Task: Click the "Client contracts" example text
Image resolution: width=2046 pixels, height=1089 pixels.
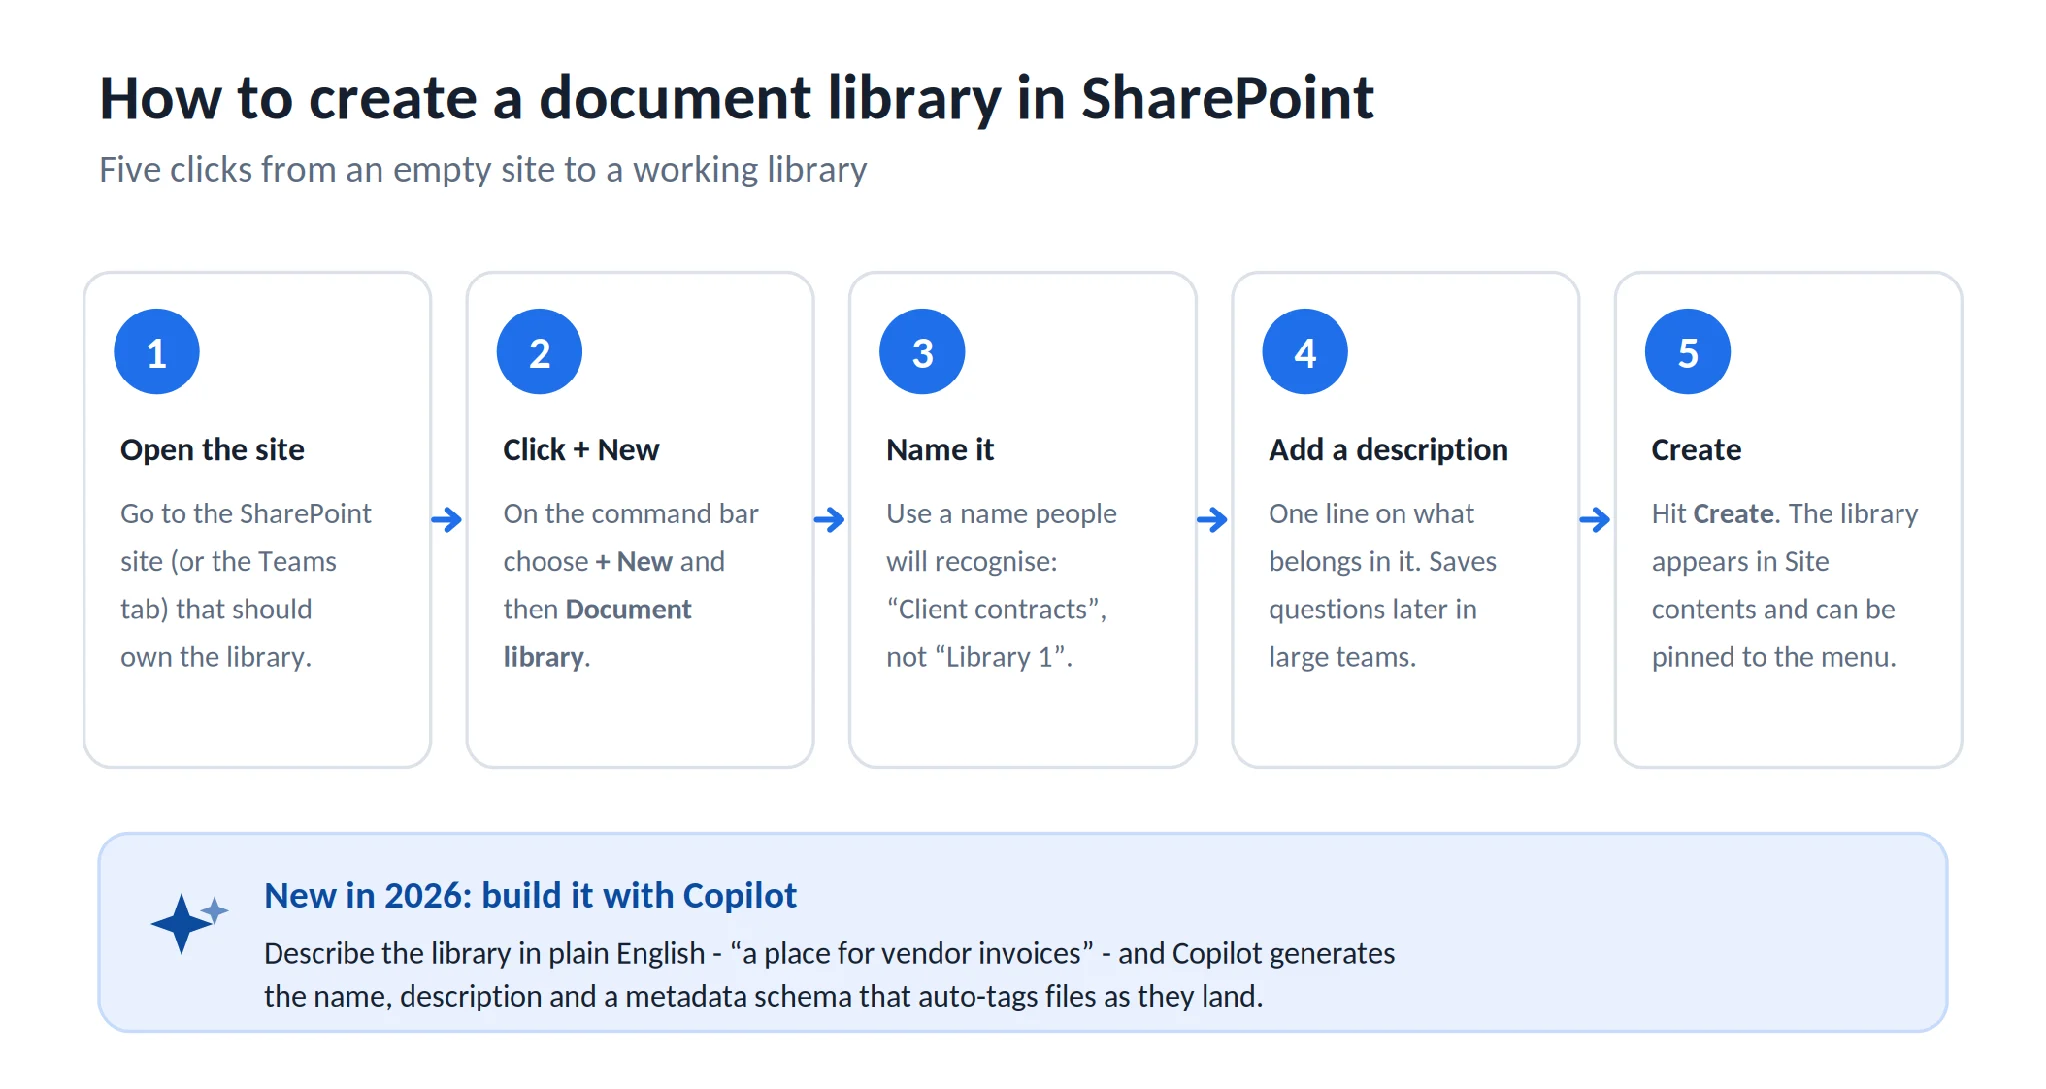Action: 994,610
